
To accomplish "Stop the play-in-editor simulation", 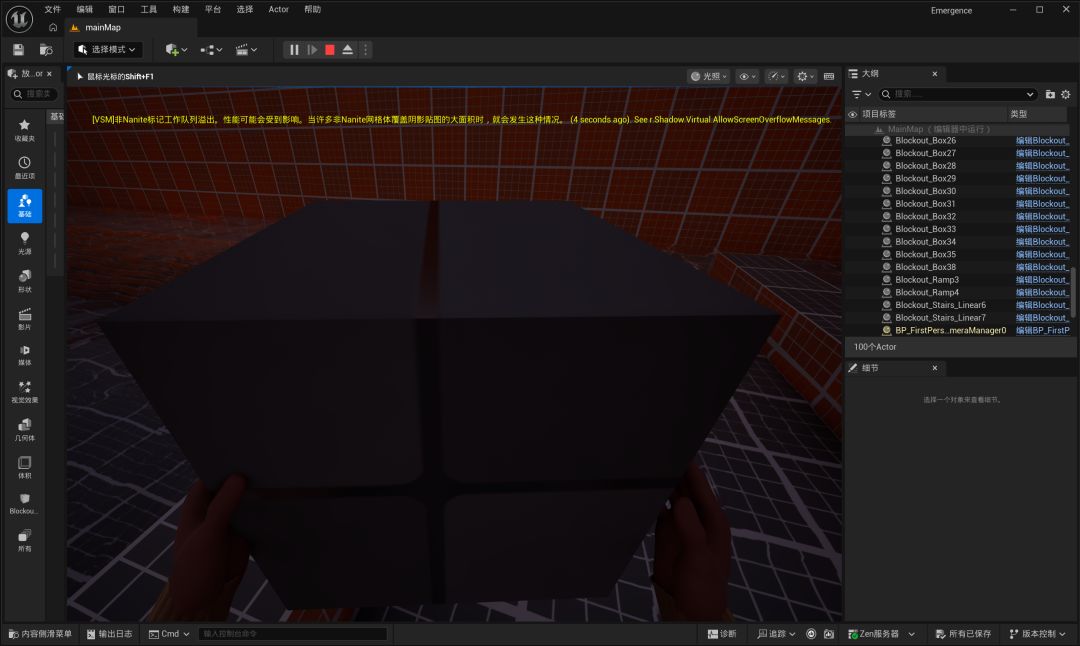I will click(x=330, y=50).
